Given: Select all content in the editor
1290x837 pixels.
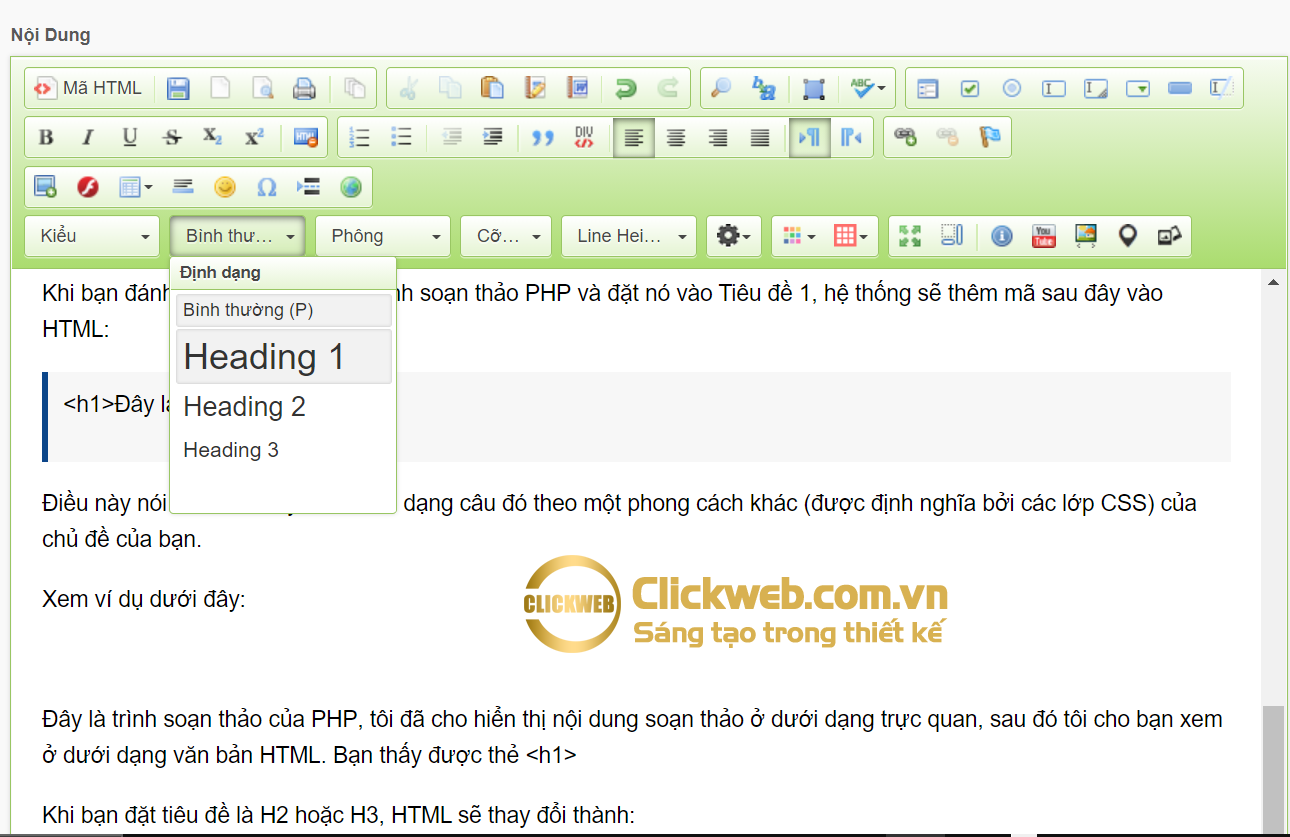Looking at the screenshot, I should pos(814,88).
